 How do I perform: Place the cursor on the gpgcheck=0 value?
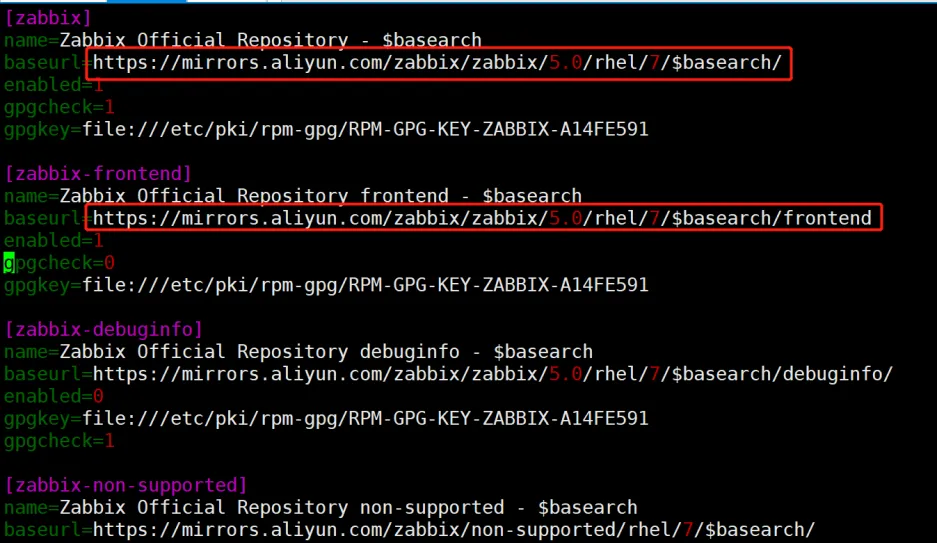click(x=109, y=263)
